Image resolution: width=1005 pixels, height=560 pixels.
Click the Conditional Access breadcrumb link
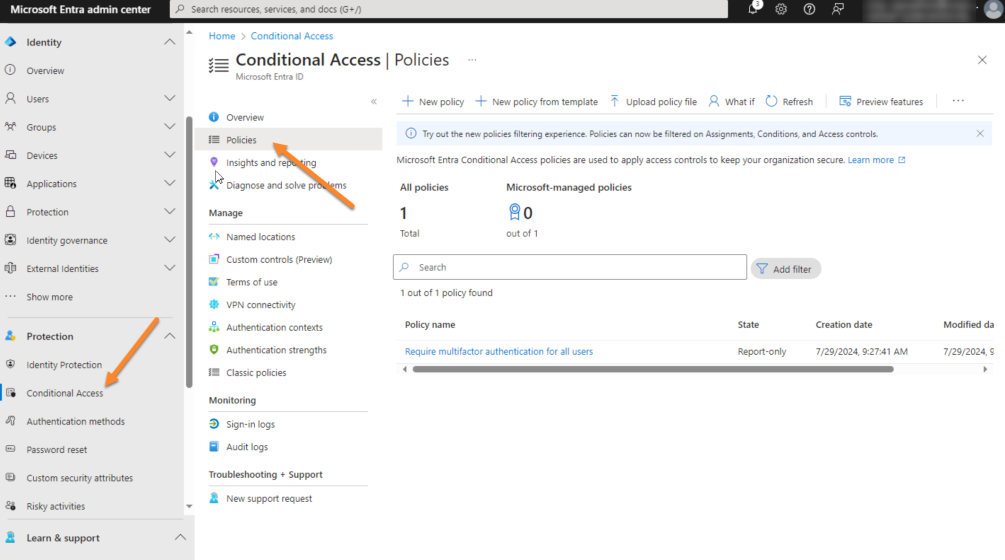pos(292,36)
